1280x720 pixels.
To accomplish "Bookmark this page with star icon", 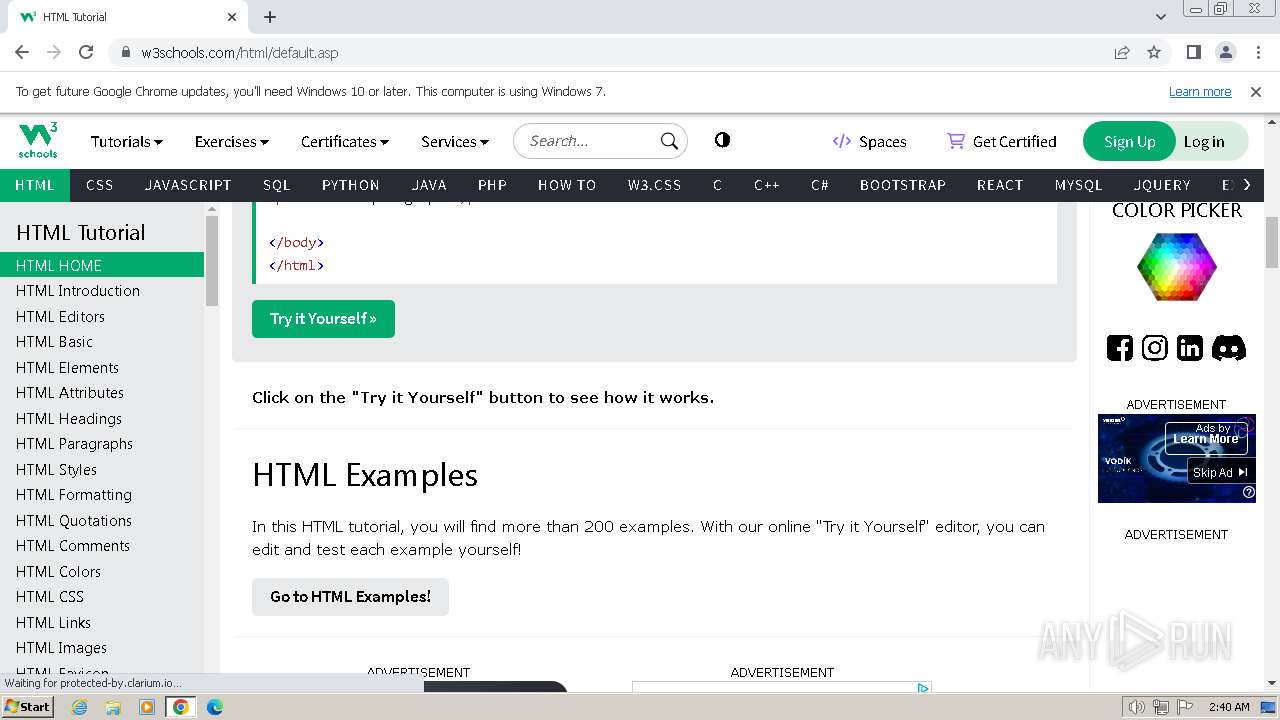I will (1154, 52).
